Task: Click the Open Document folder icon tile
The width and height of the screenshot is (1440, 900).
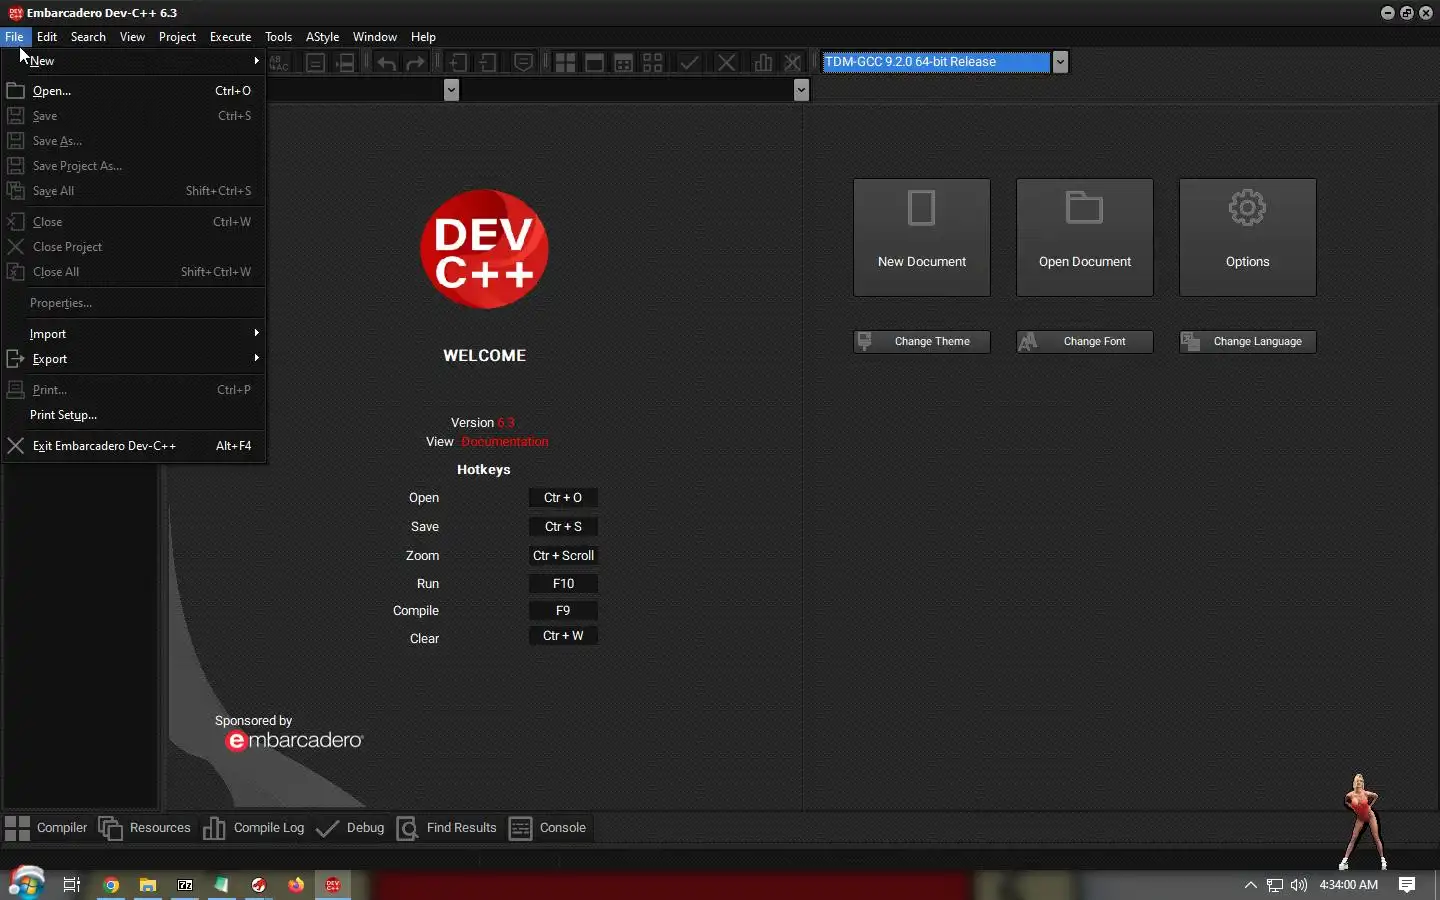Action: point(1084,237)
